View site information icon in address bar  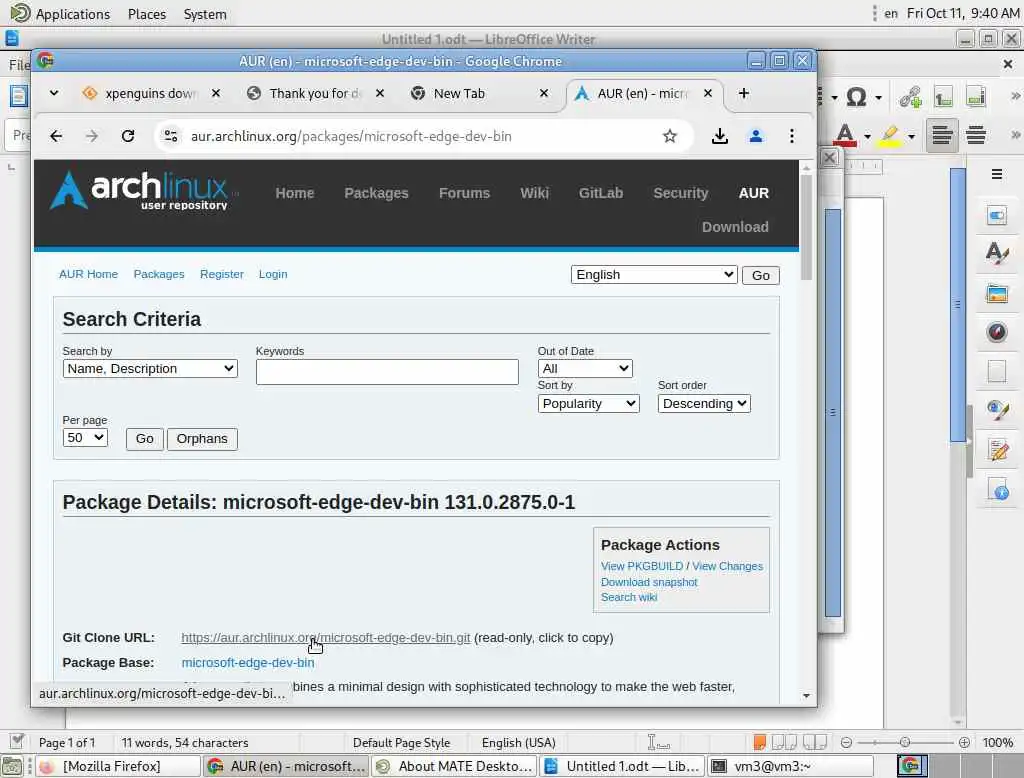(x=170, y=136)
